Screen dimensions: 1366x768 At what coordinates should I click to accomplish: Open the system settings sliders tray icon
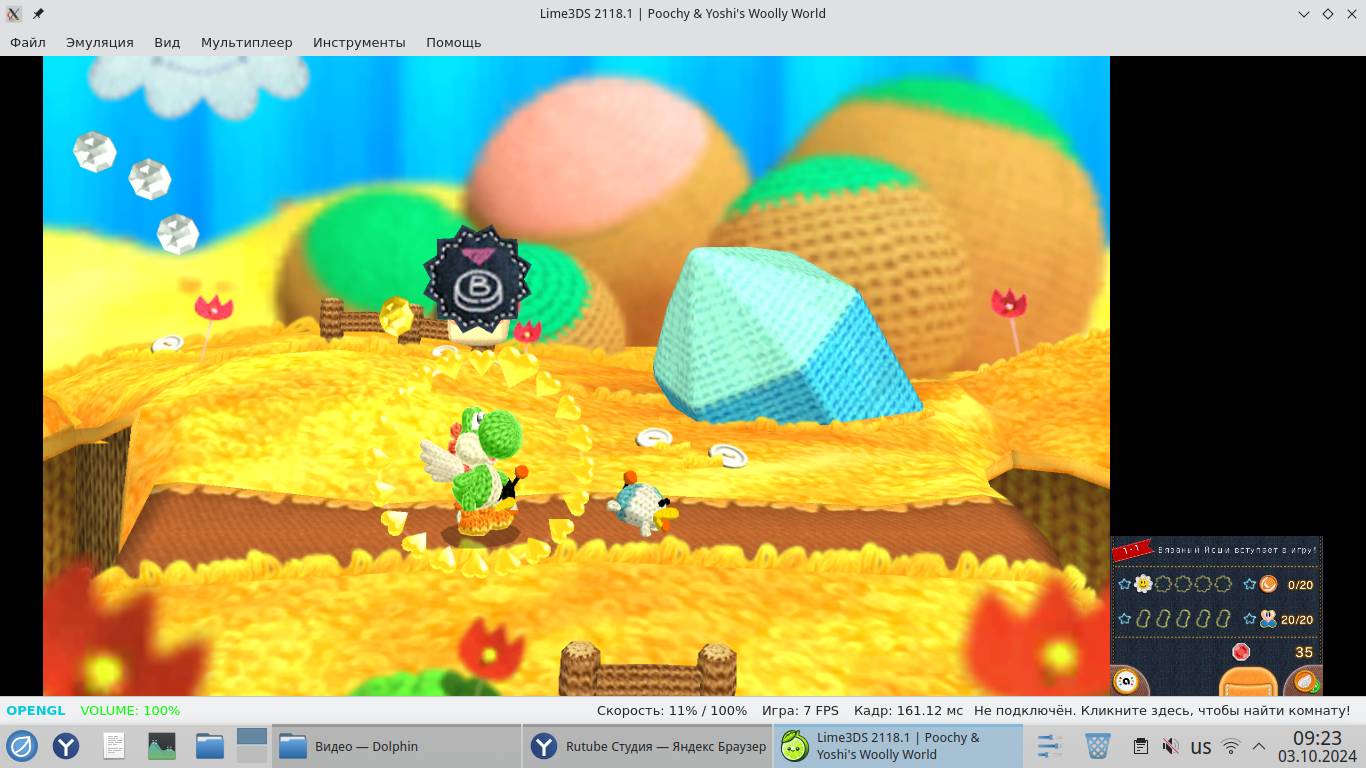[x=1050, y=746]
